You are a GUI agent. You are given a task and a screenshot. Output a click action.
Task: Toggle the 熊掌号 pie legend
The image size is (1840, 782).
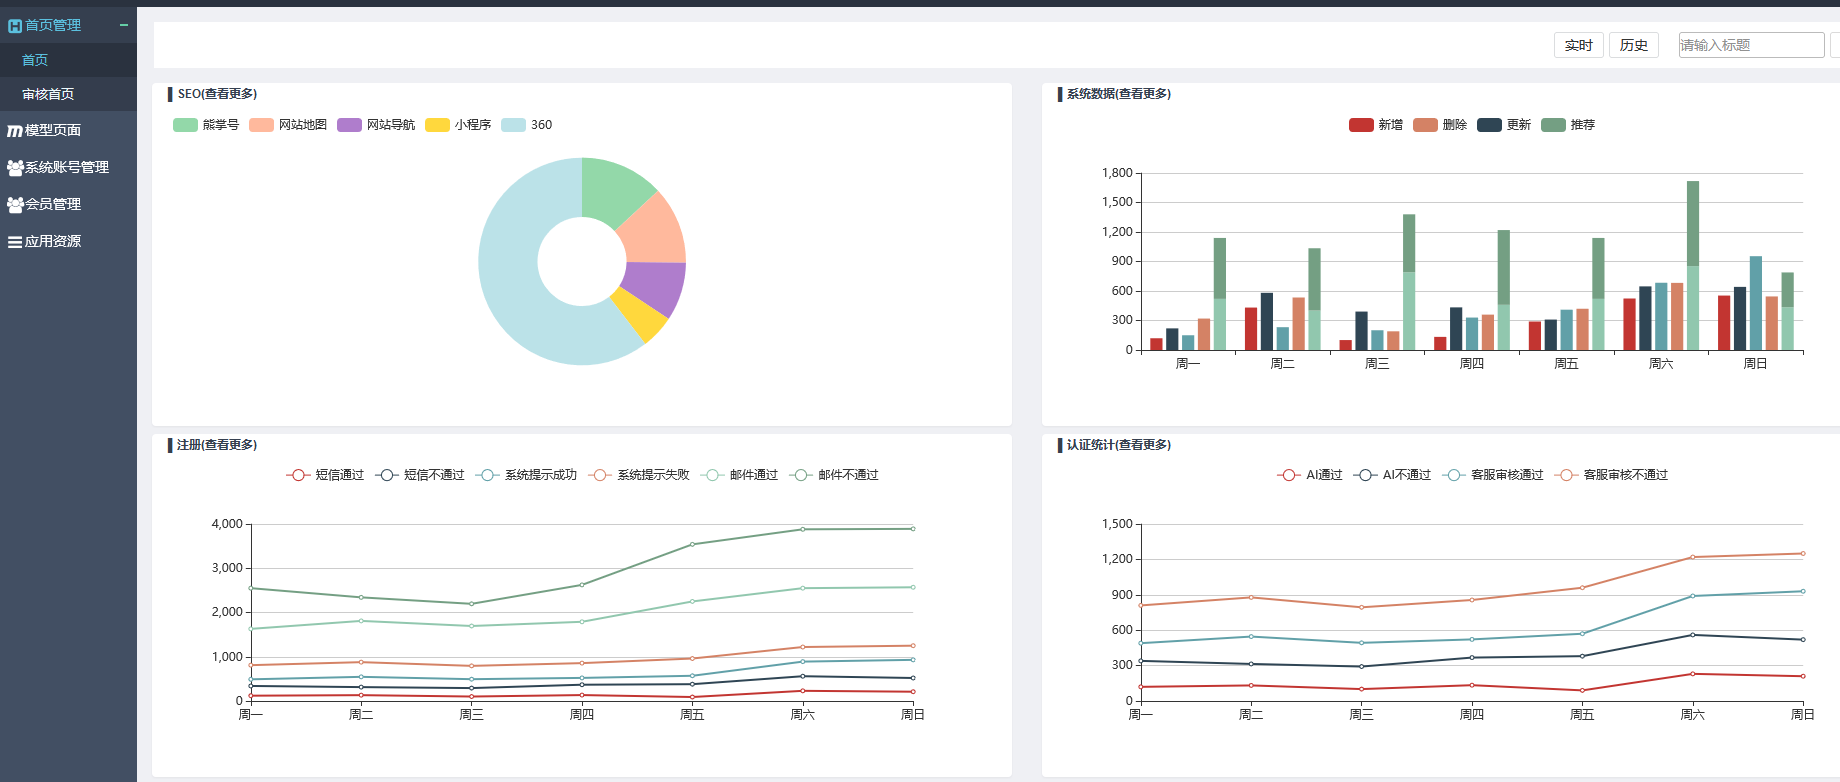[206, 125]
